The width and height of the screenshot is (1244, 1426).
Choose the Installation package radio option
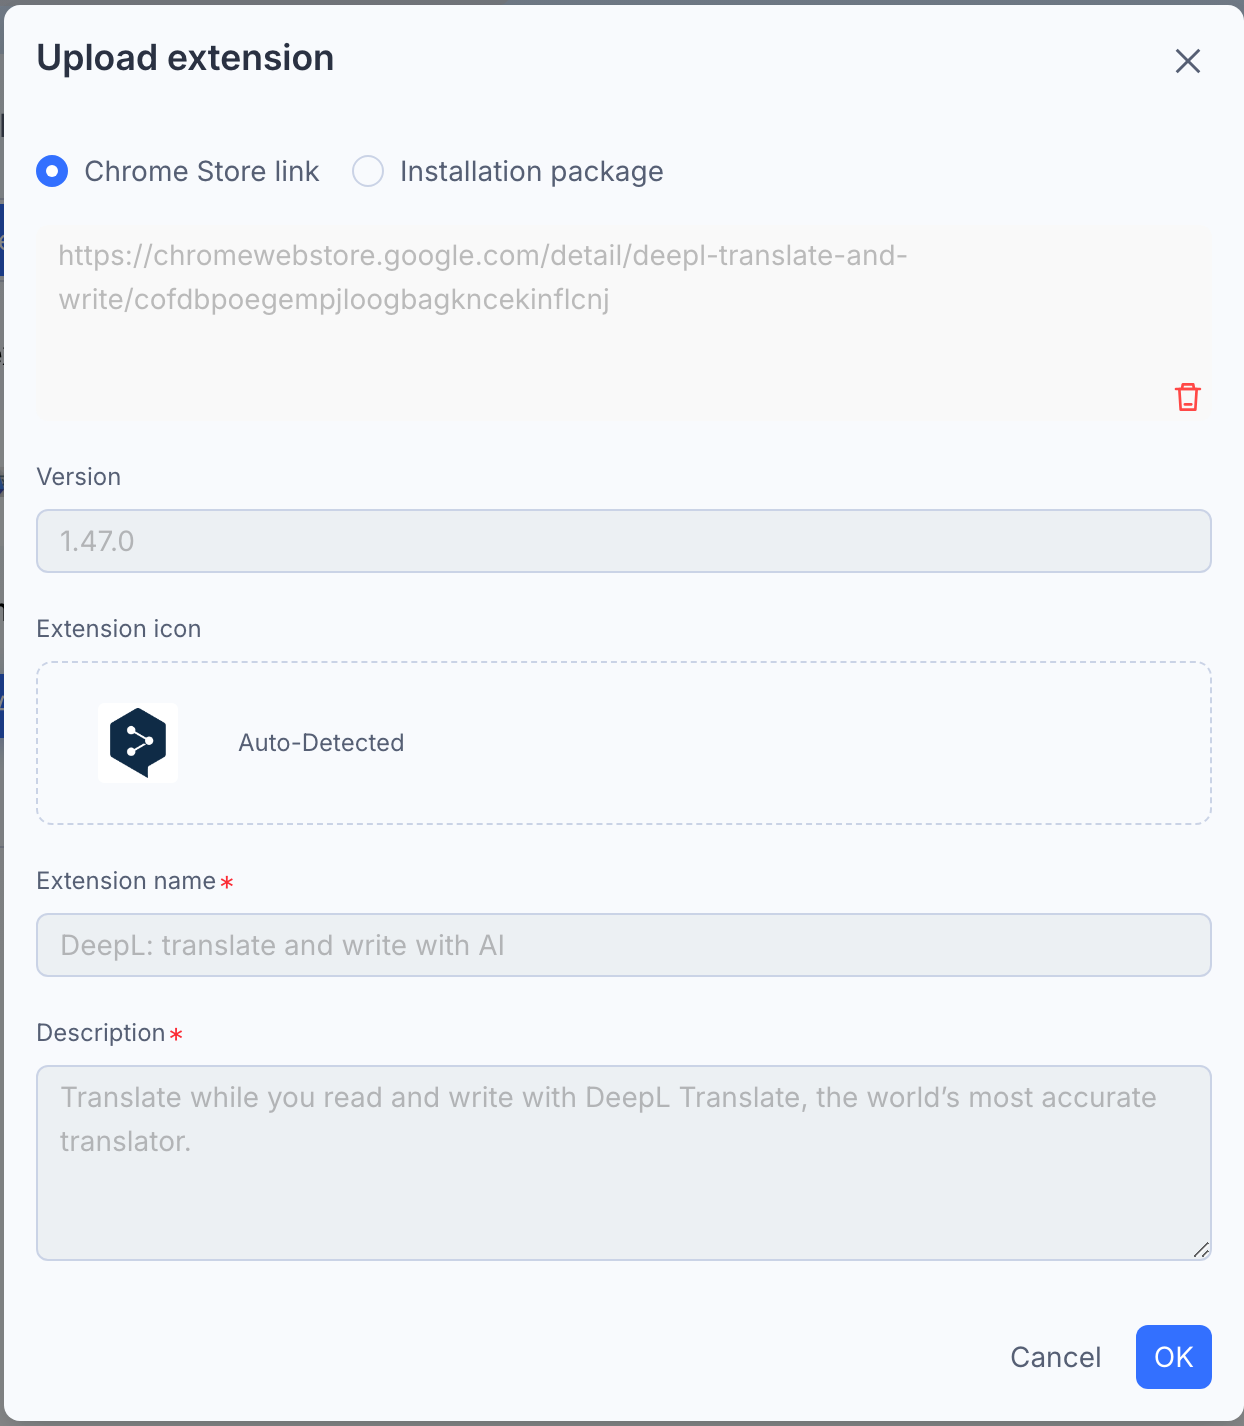pos(368,171)
